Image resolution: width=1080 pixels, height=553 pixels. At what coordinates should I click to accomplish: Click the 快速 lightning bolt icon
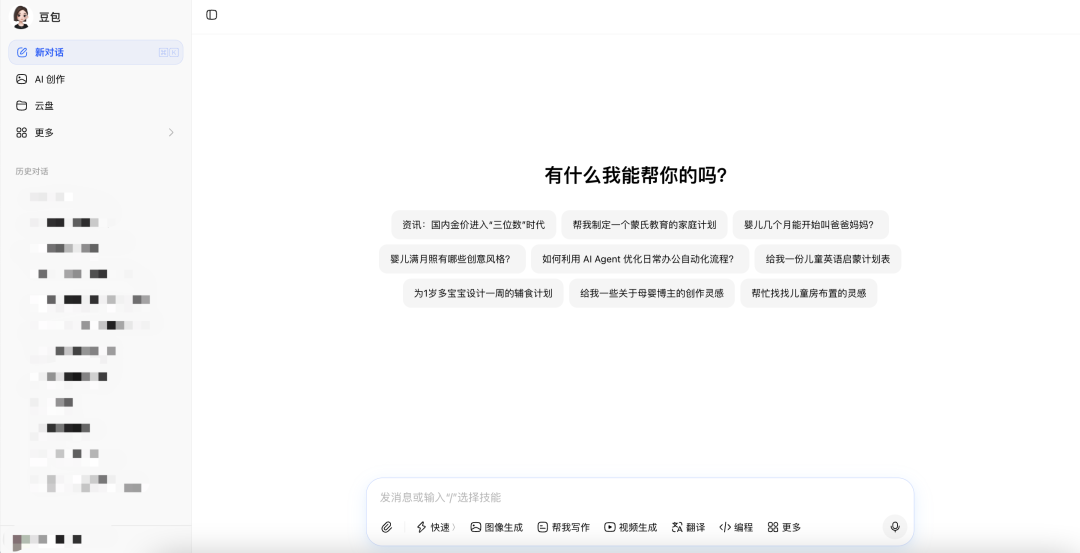(422, 528)
